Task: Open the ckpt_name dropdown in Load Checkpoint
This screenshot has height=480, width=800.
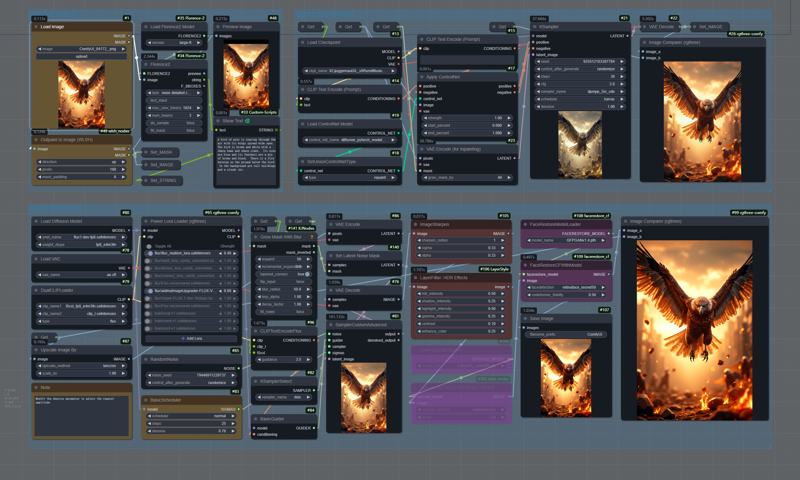Action: click(x=350, y=71)
